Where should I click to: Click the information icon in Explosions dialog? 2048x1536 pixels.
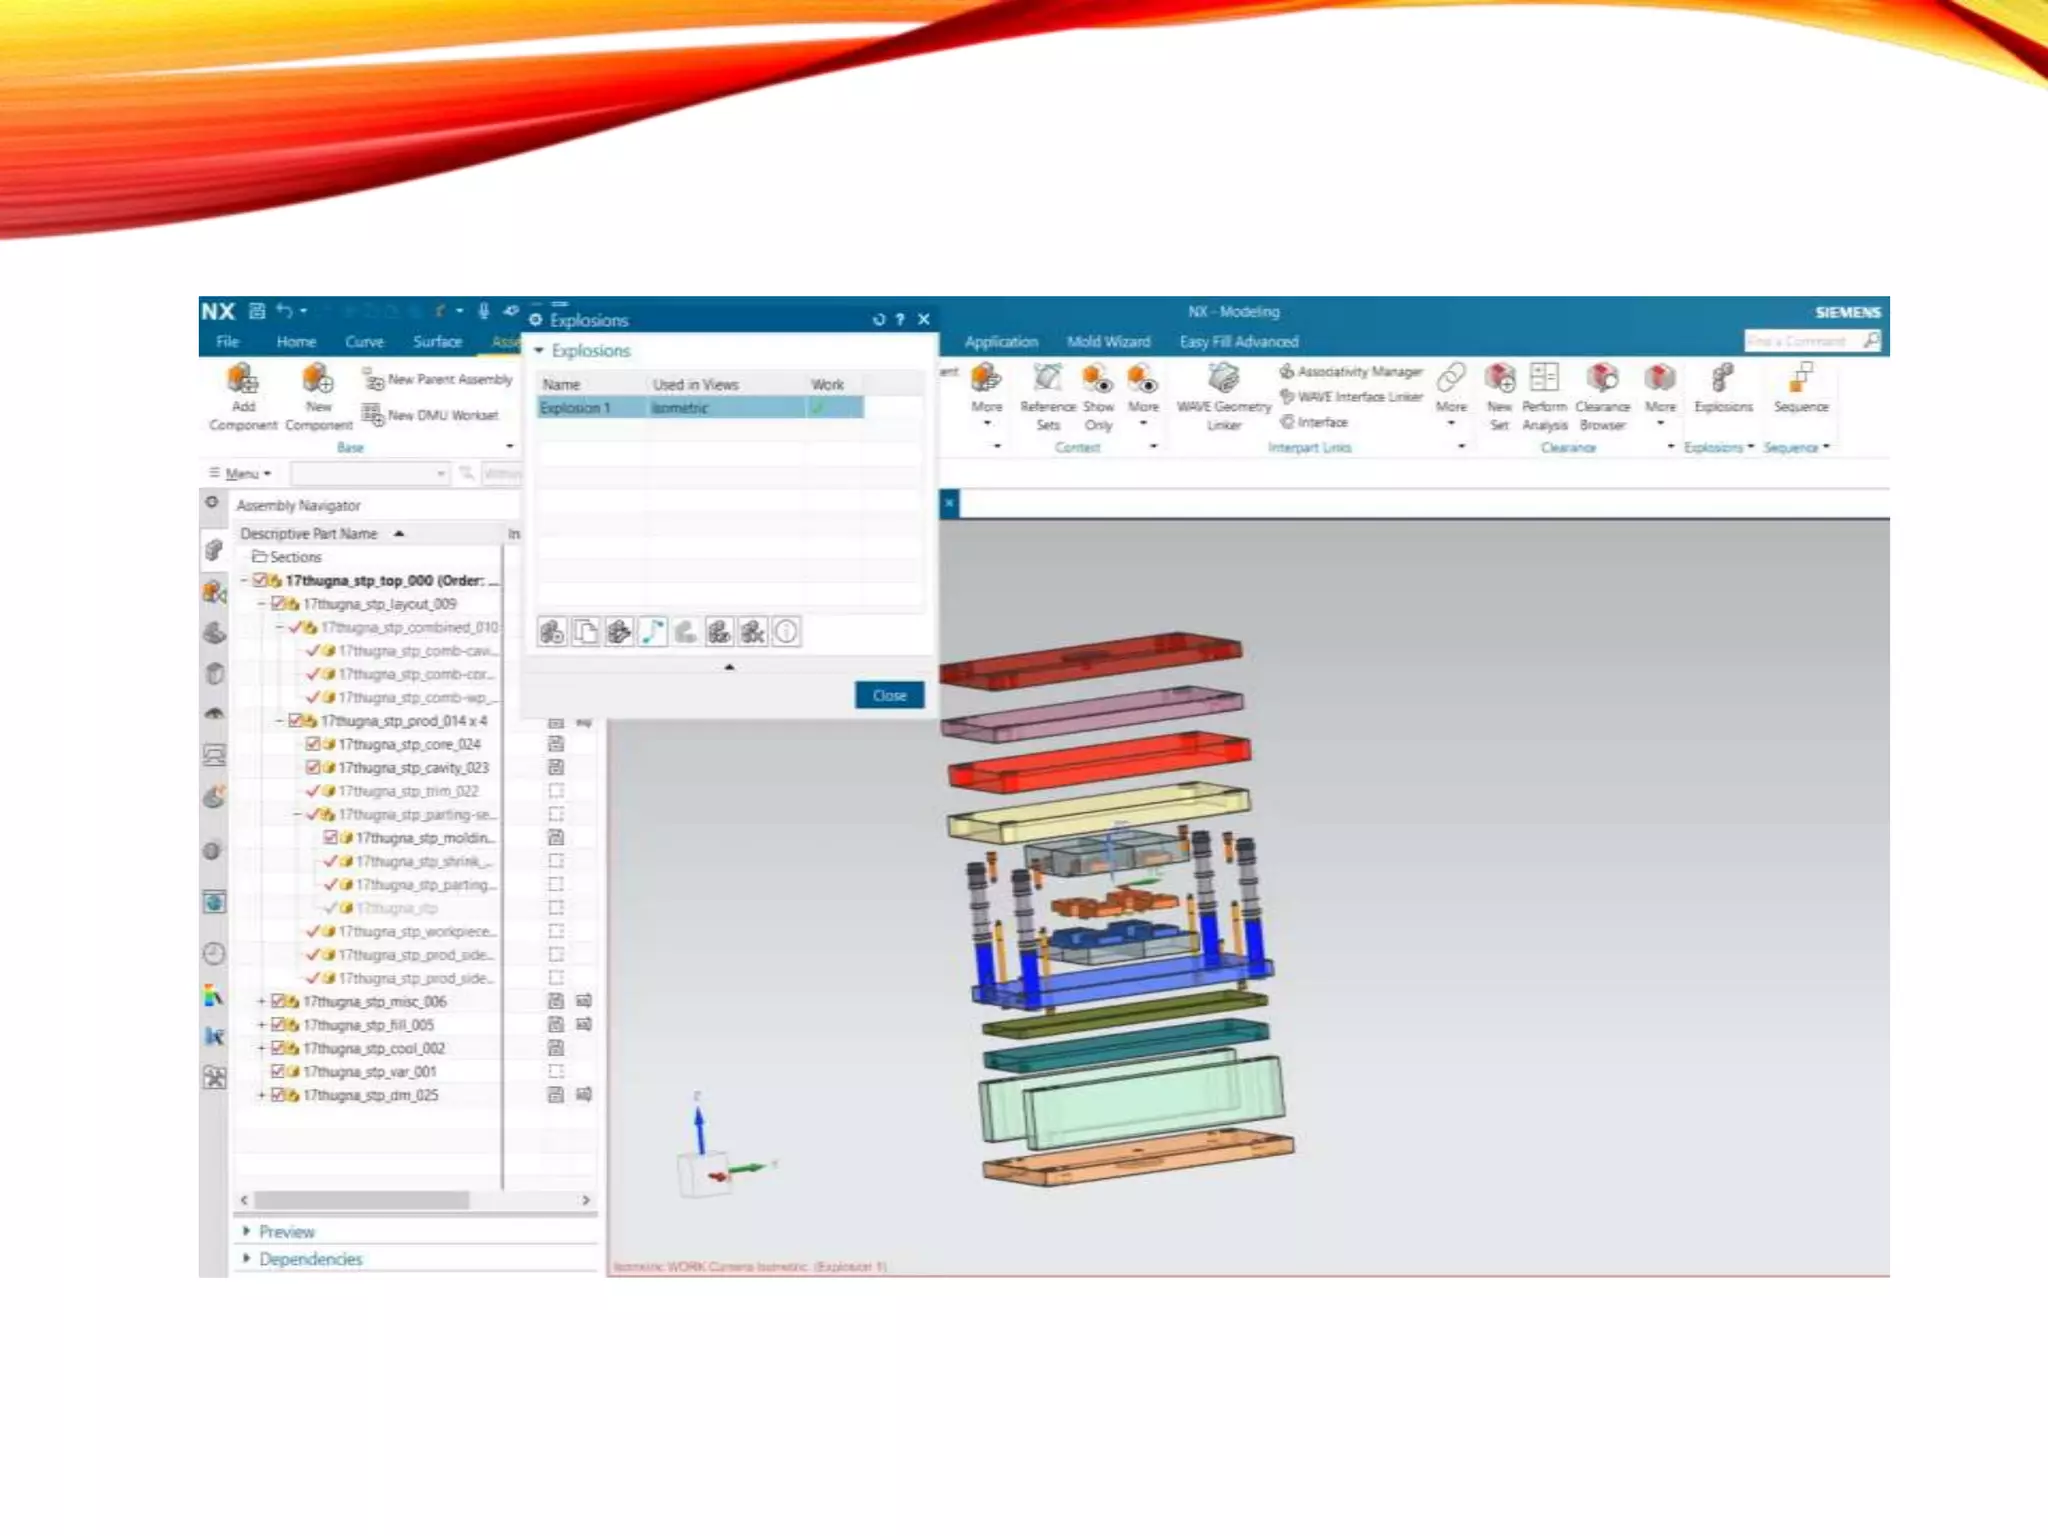click(x=787, y=632)
